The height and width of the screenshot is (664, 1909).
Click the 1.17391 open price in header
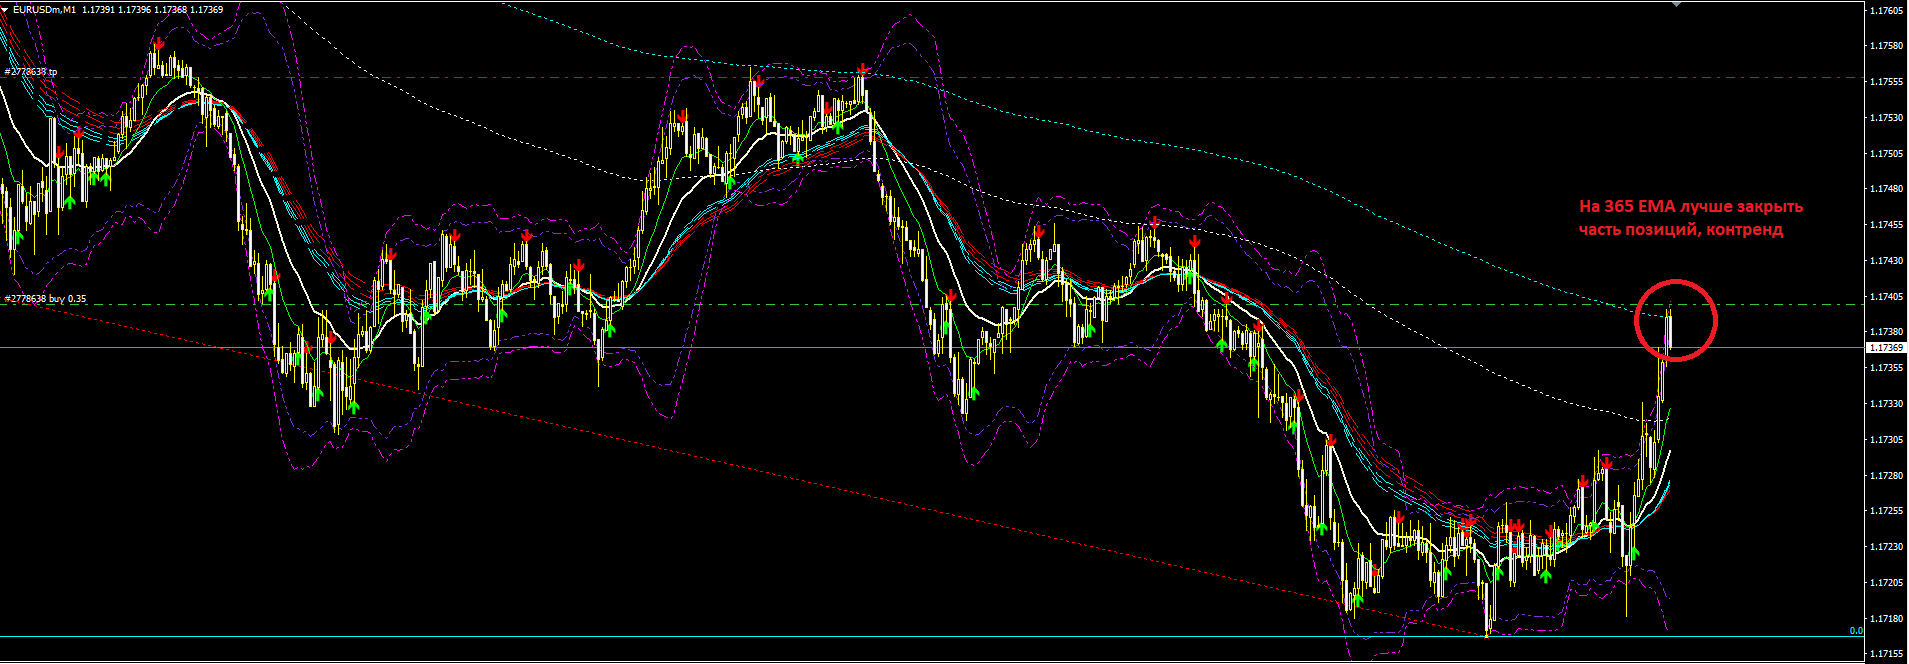click(98, 10)
